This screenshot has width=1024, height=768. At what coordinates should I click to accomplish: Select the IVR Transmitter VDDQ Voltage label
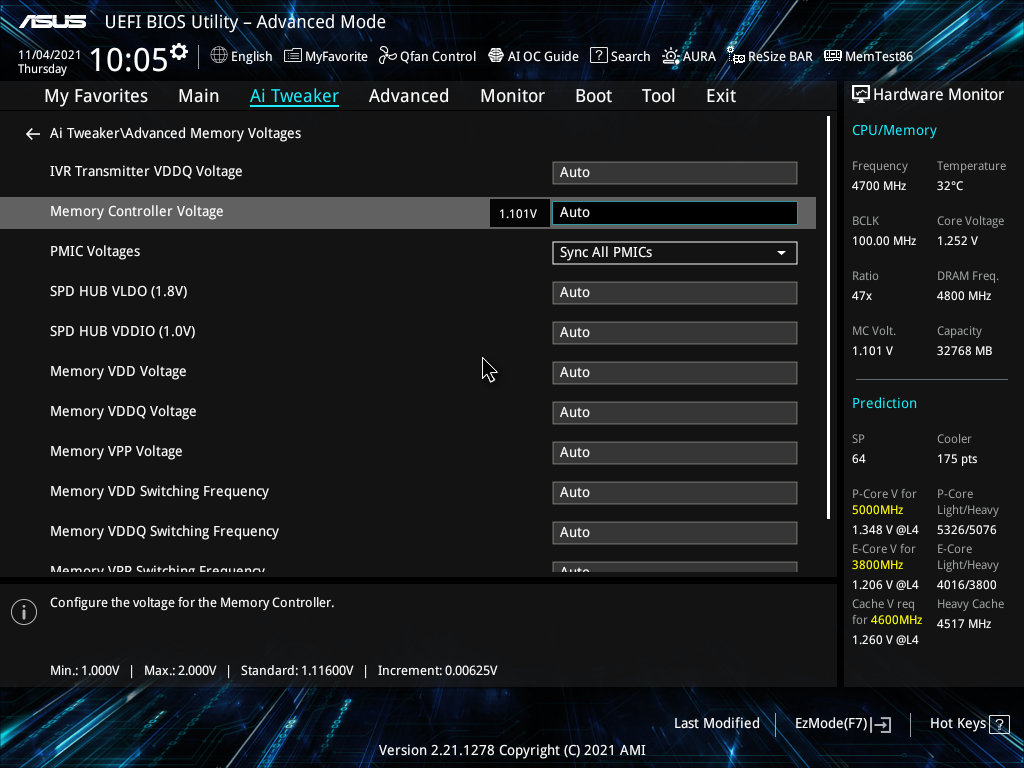[146, 171]
